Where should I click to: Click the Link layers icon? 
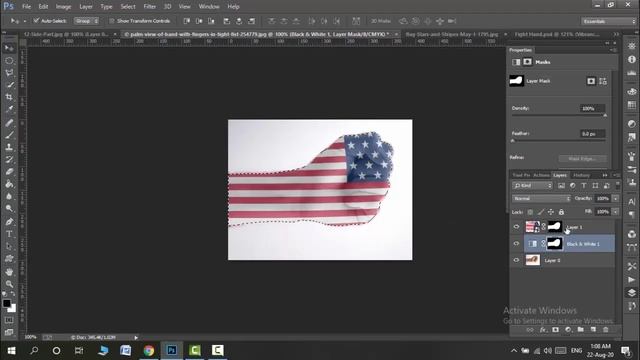[x=530, y=330]
